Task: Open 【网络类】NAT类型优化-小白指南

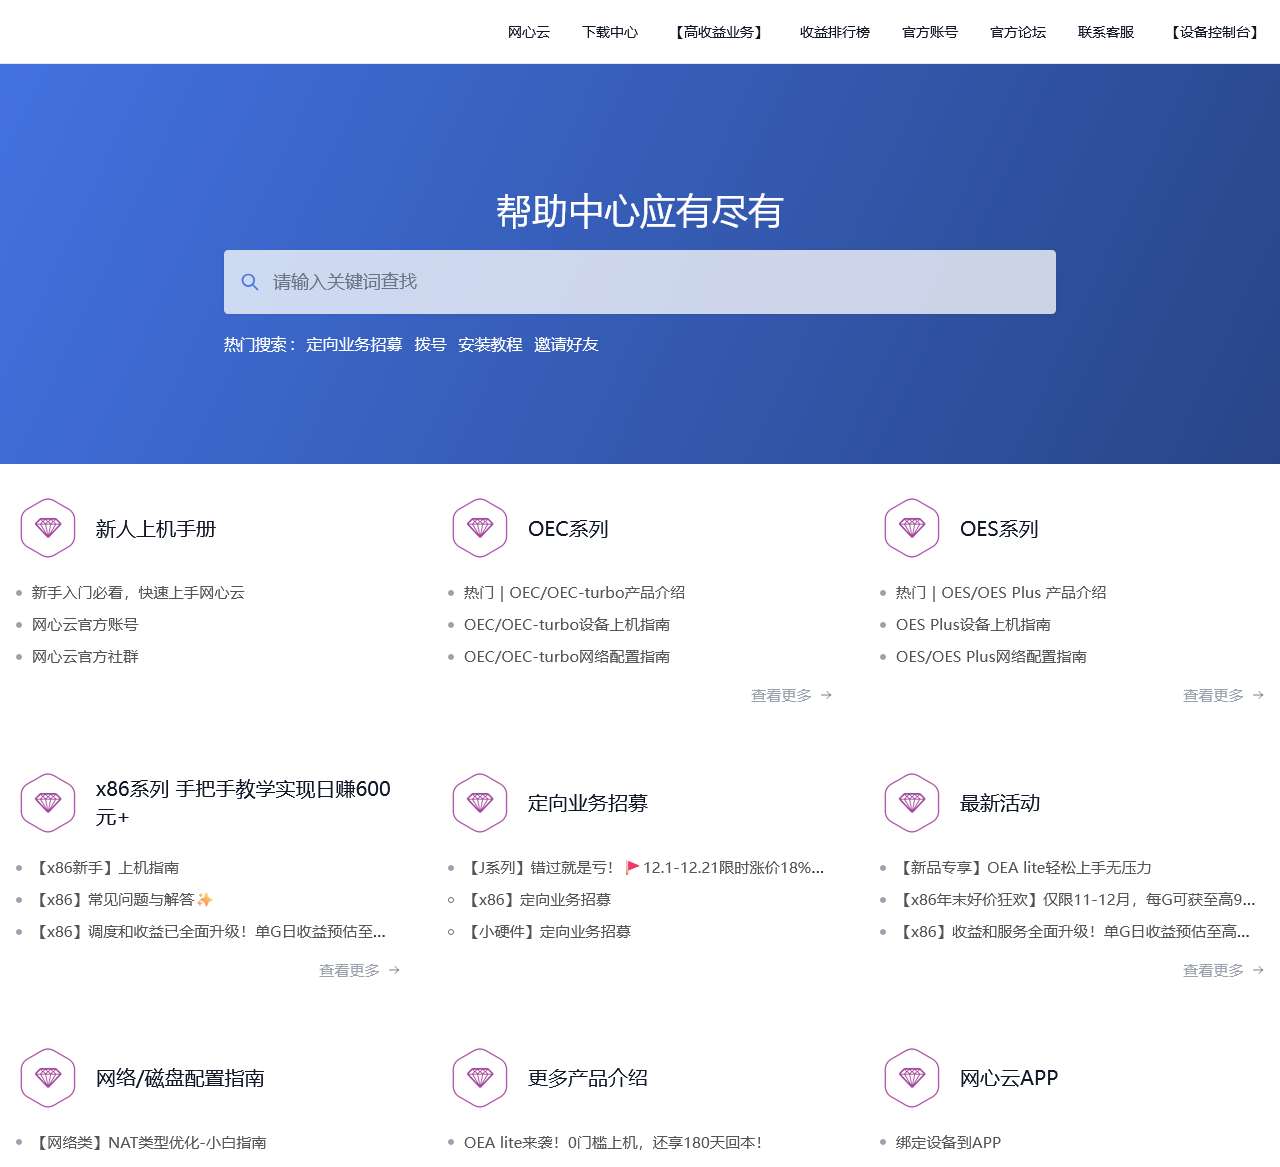Action: [149, 1143]
